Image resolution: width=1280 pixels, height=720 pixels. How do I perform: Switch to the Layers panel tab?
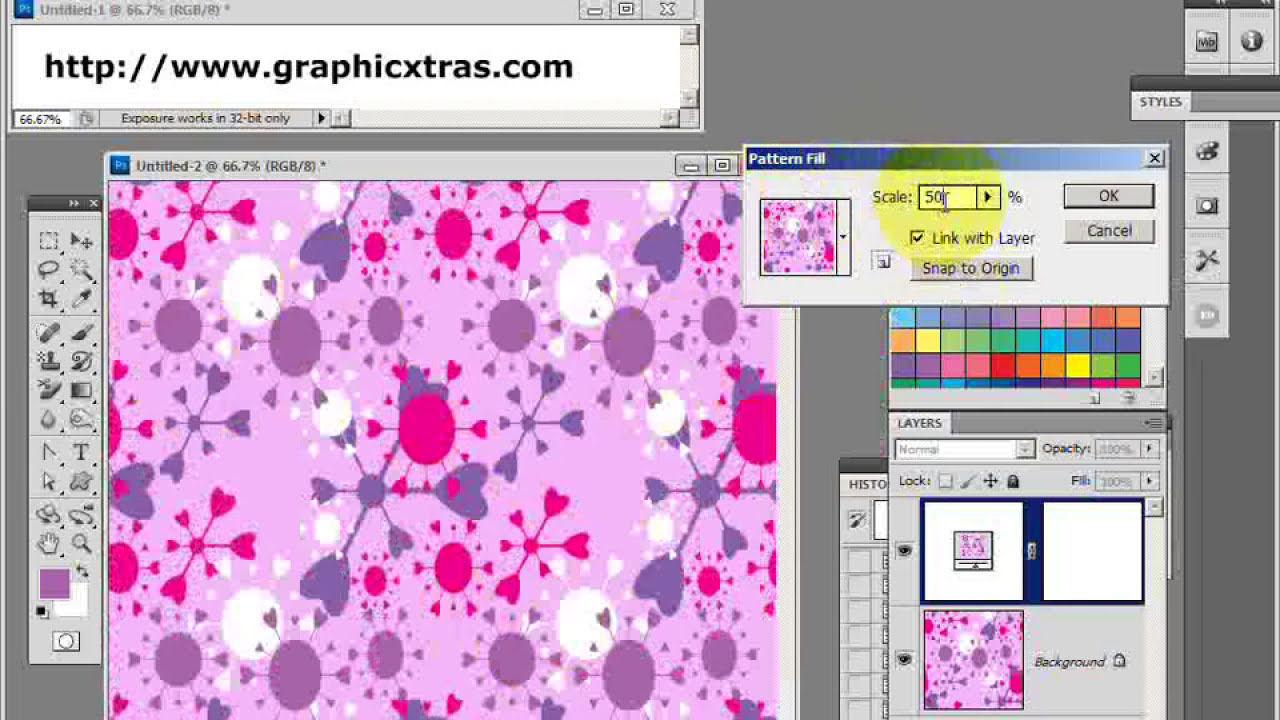coord(919,423)
